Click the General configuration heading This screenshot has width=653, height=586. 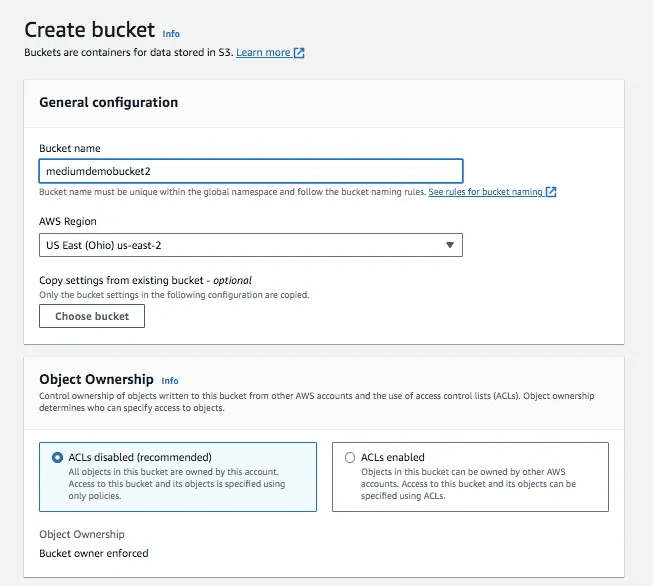108,102
